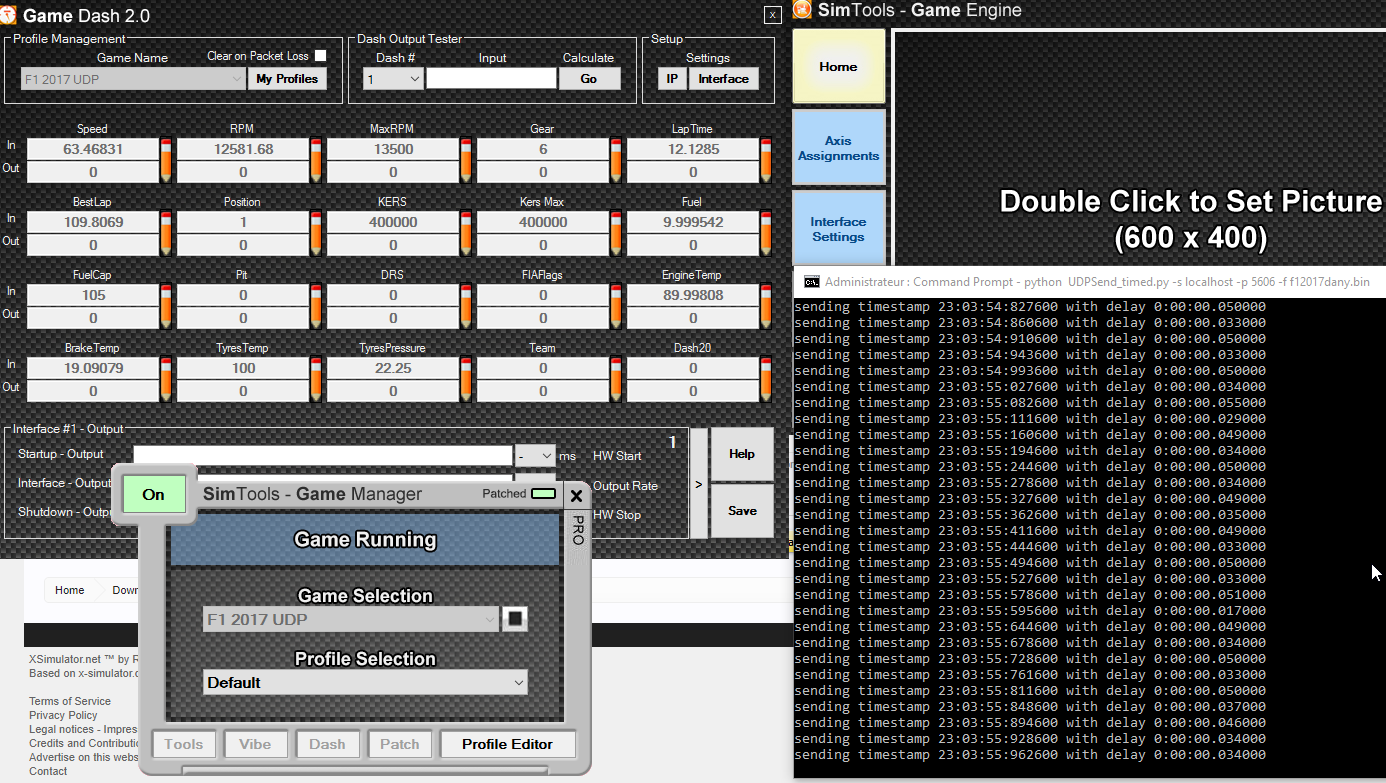Click the pencil icon beside the KERS field

pyautogui.click(x=466, y=232)
